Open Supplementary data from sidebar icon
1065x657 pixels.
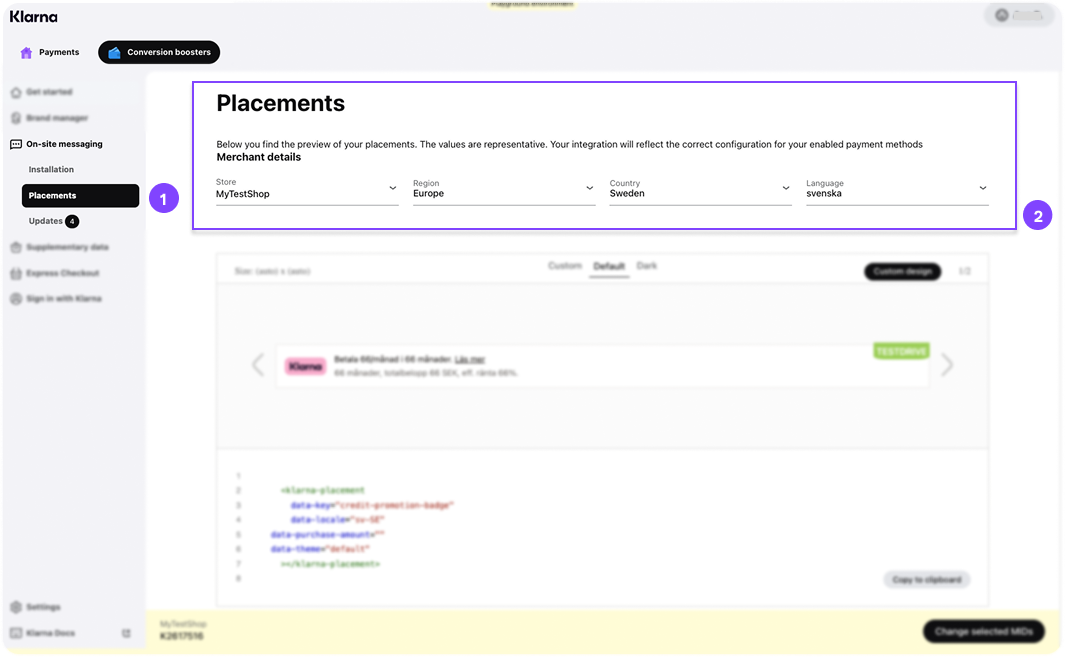16,247
